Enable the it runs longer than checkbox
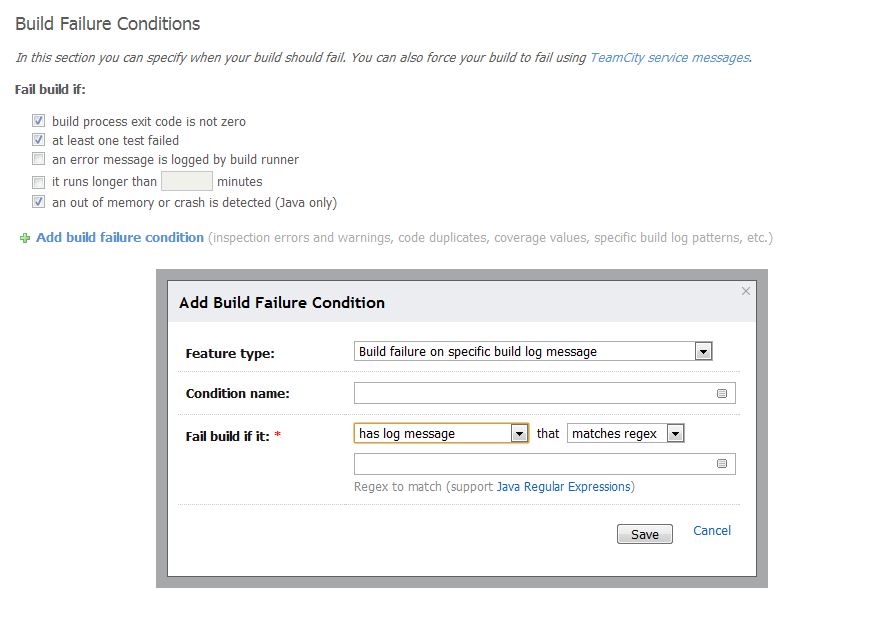This screenshot has width=869, height=632. 38,182
